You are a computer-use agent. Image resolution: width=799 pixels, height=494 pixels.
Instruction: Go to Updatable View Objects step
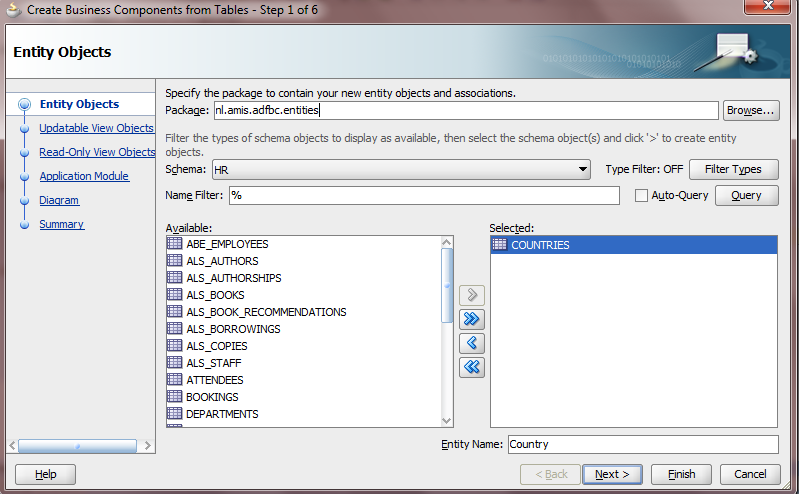pyautogui.click(x=96, y=128)
